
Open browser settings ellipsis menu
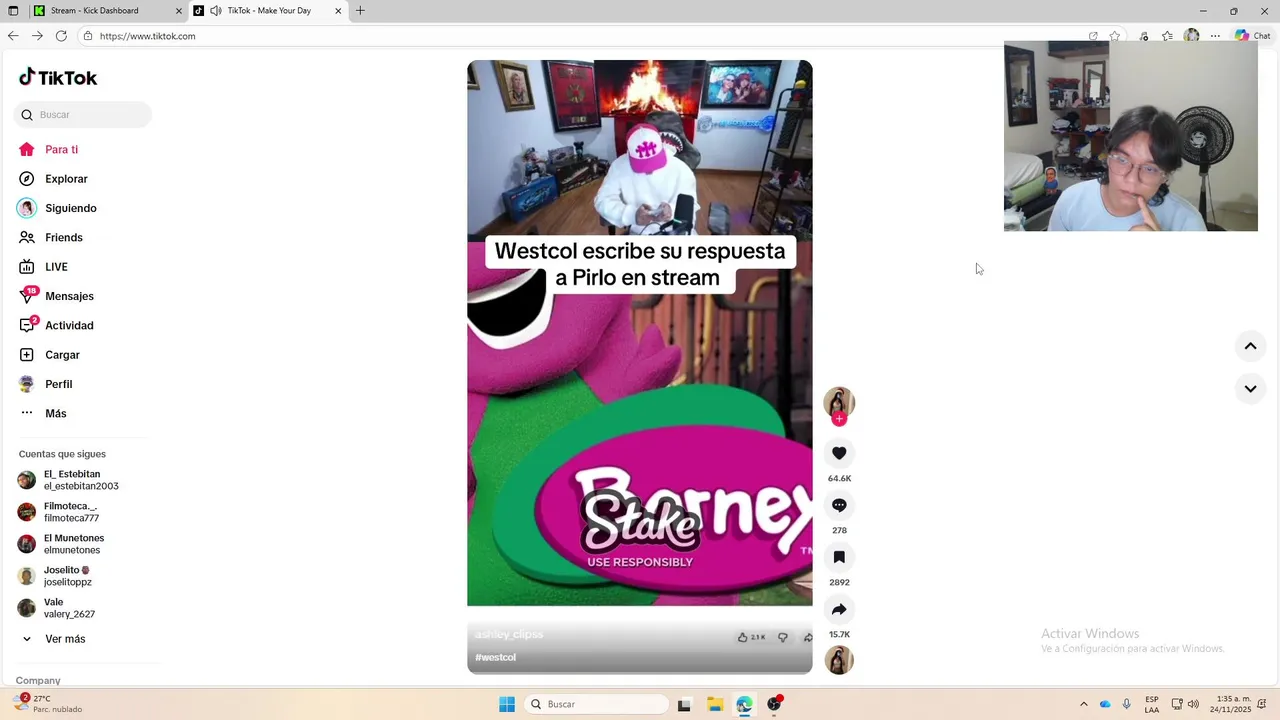1215,36
